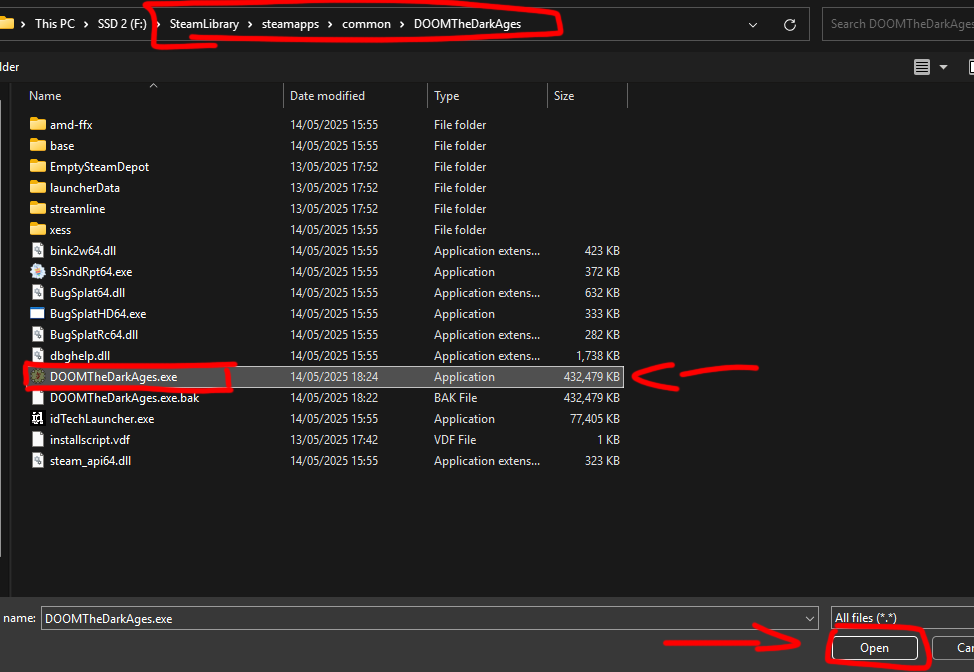Click the 13/05/2025 17:42 date cell
The width and height of the screenshot is (974, 672).
334,440
